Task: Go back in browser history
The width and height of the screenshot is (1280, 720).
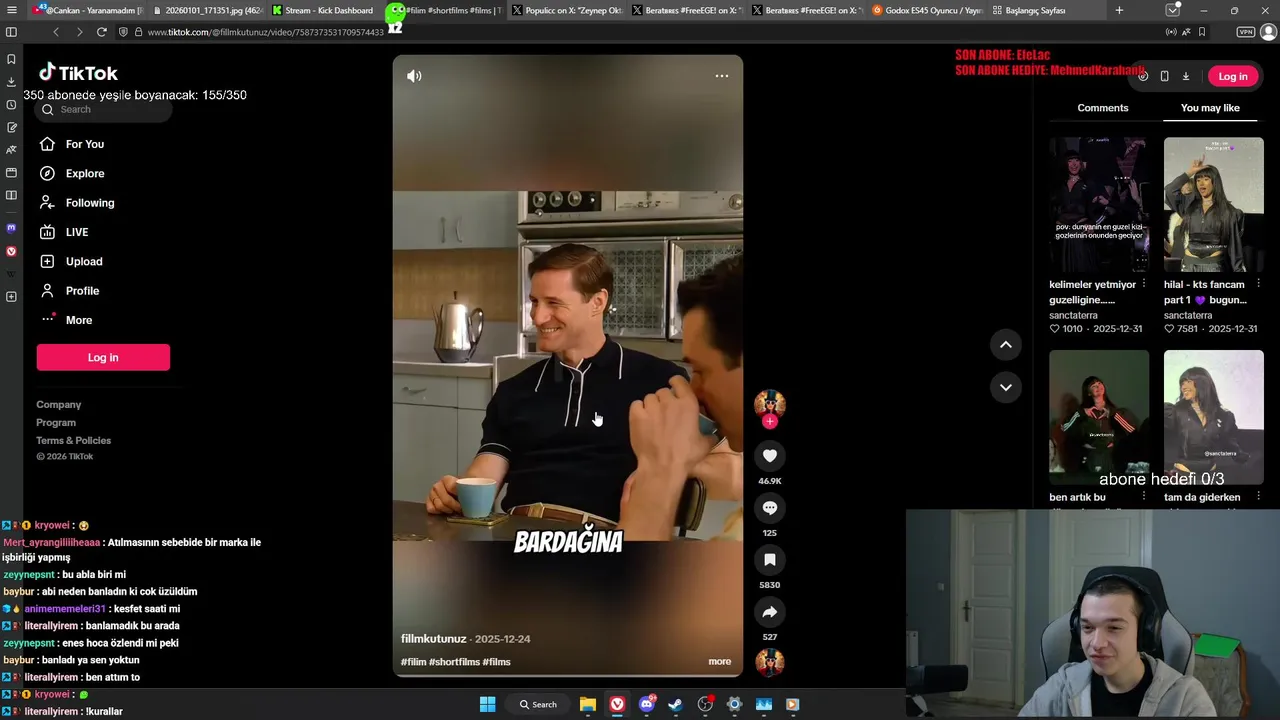Action: pos(56,32)
